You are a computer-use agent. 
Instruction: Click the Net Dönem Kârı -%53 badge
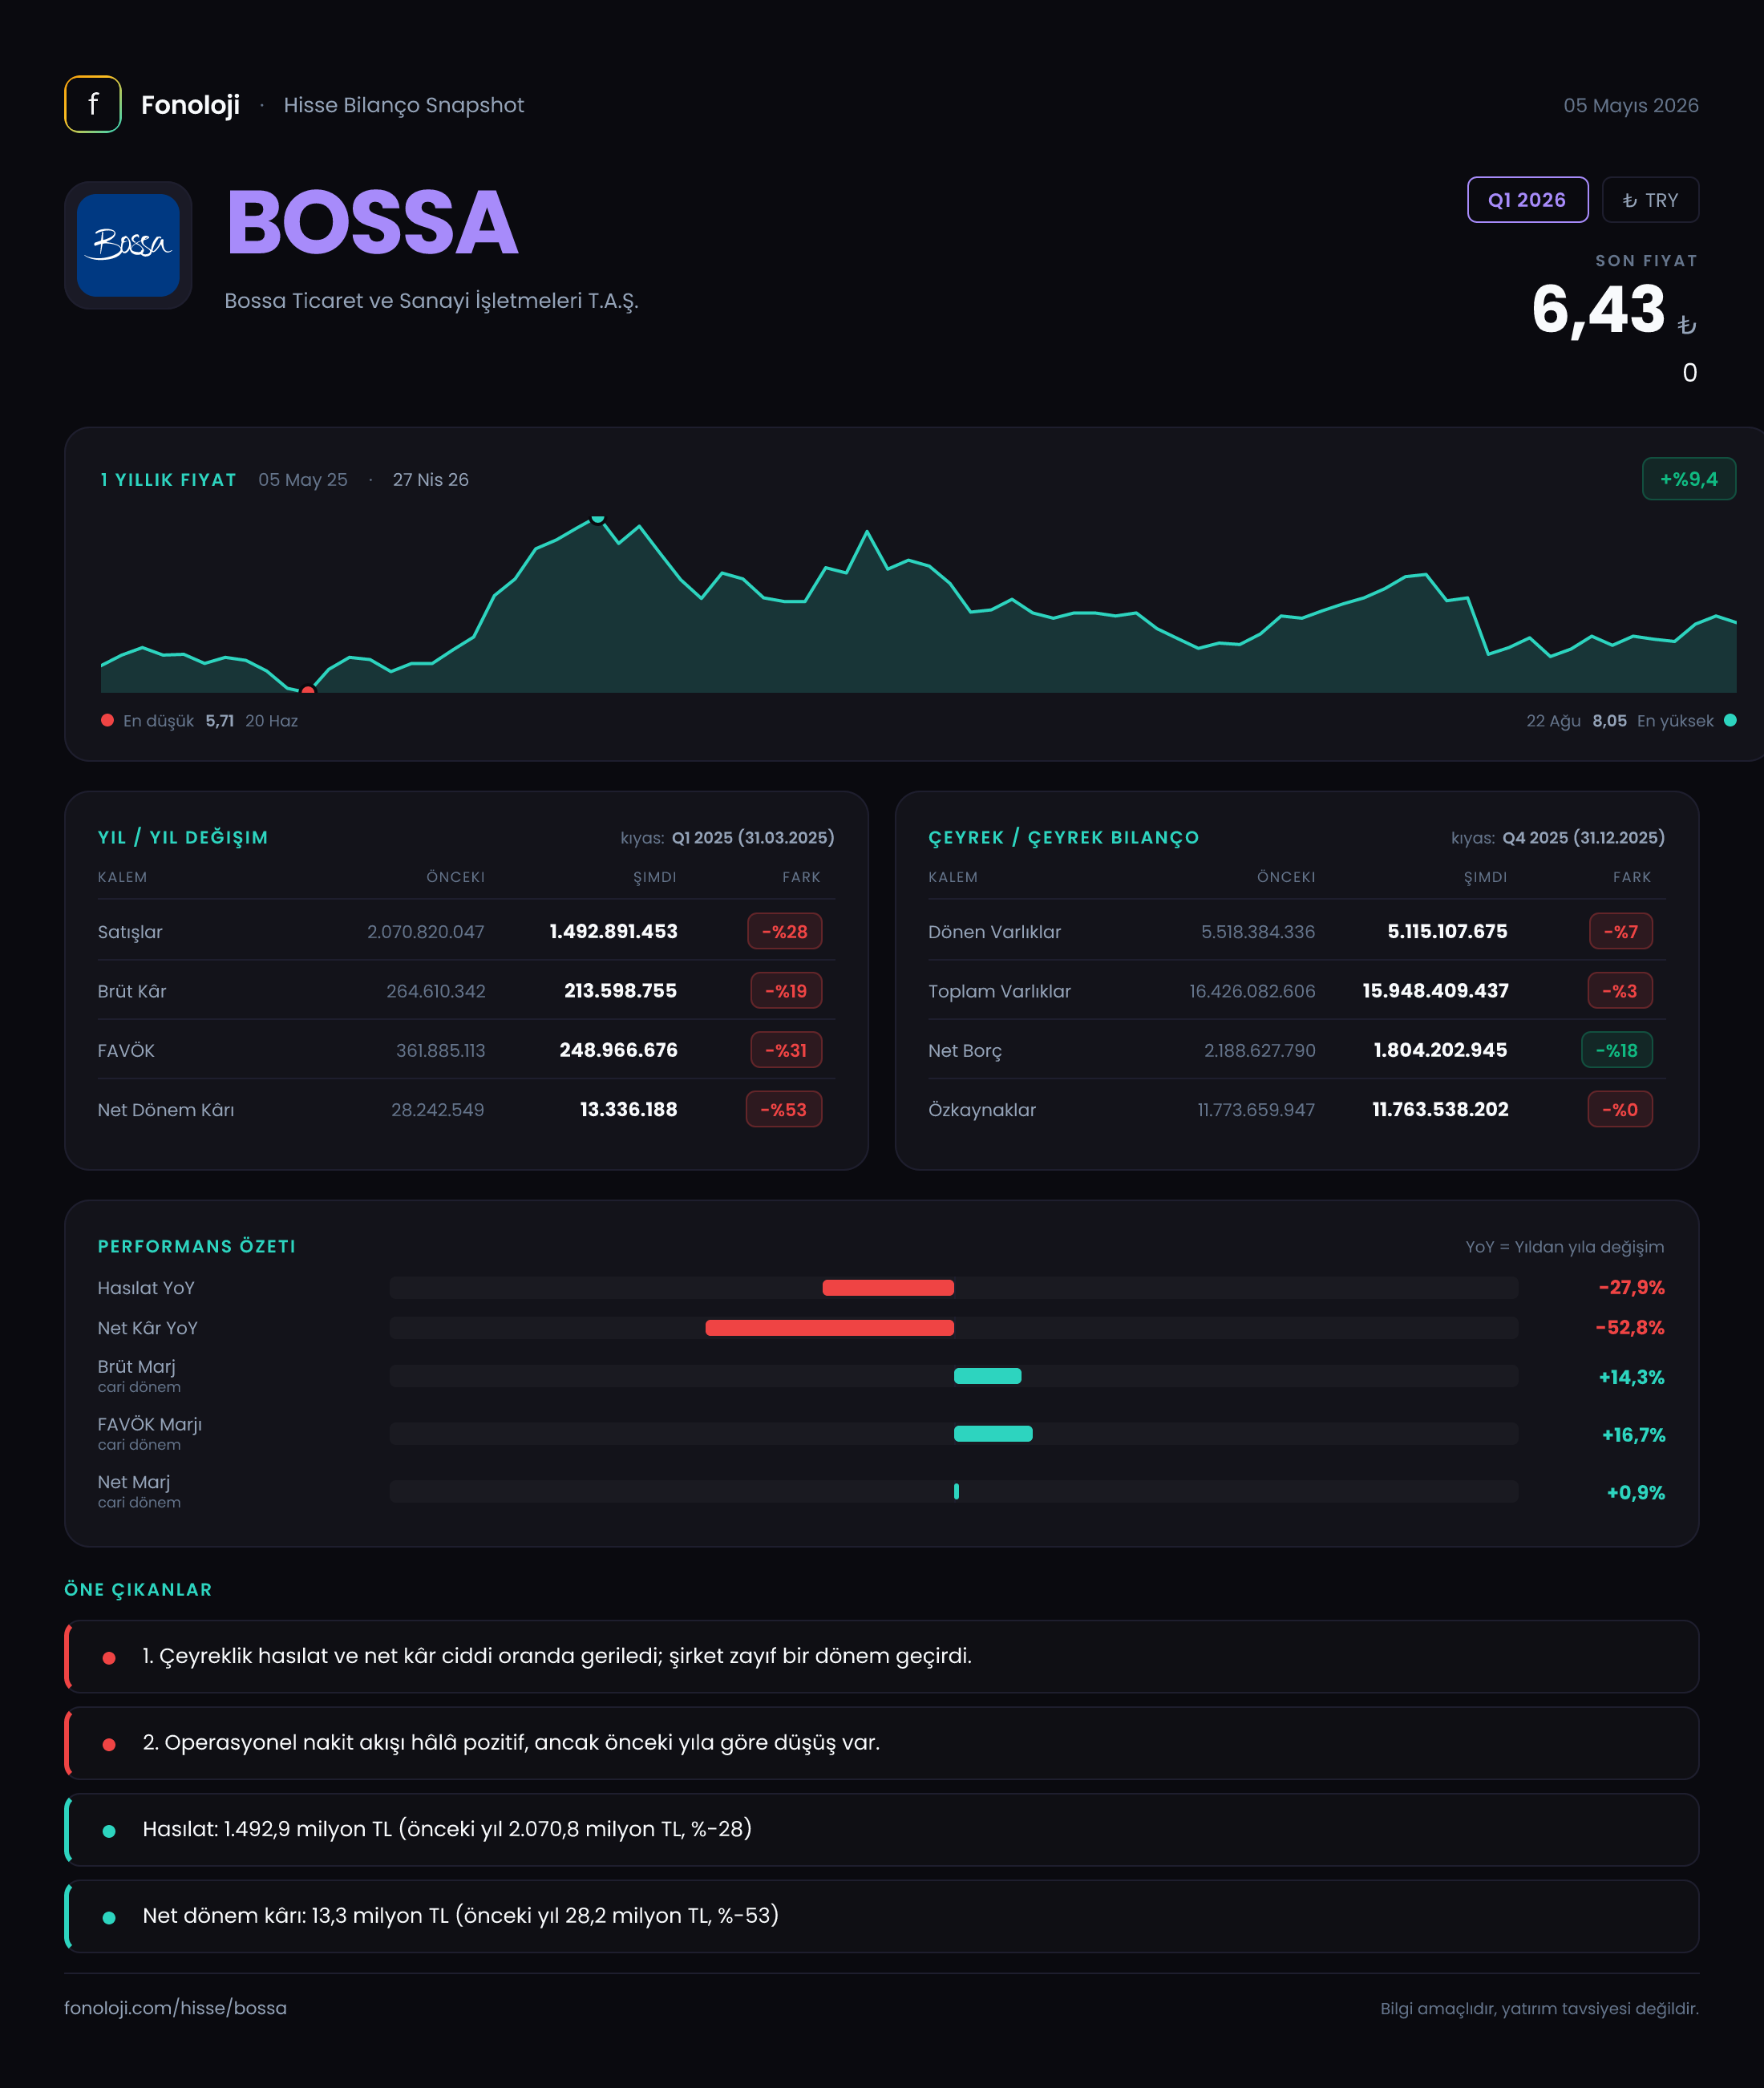(x=784, y=1109)
